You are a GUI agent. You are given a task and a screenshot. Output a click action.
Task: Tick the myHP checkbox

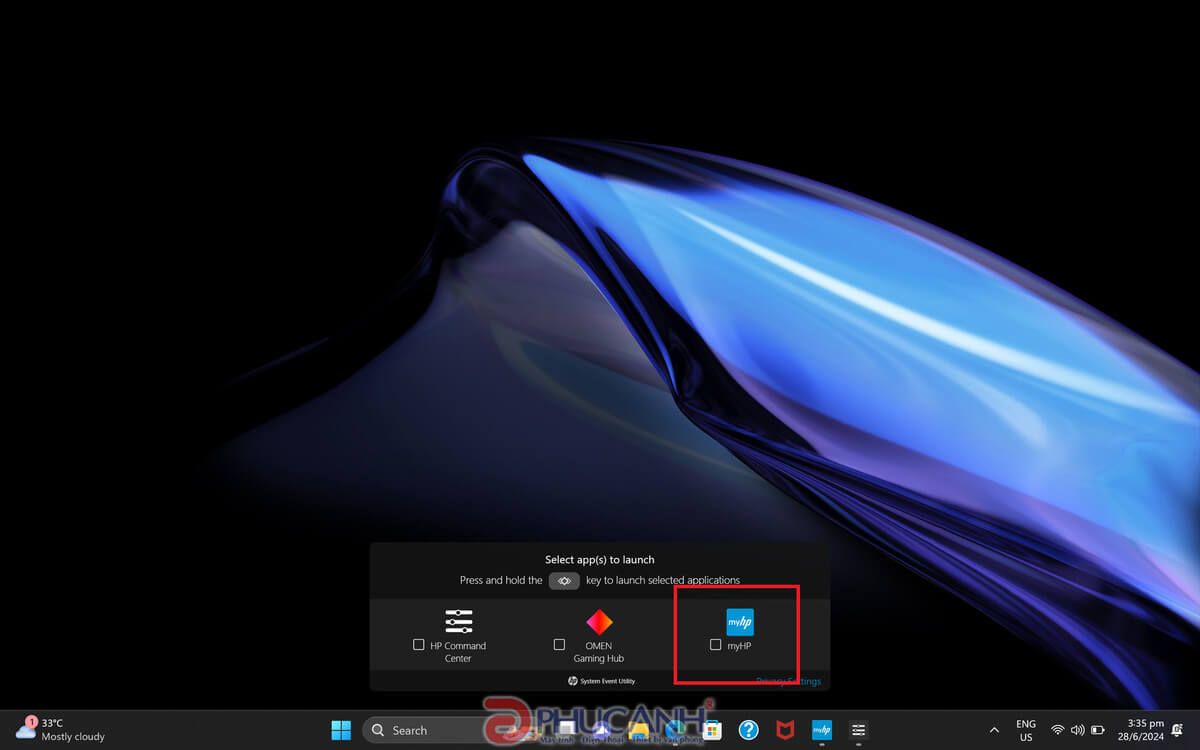point(715,645)
